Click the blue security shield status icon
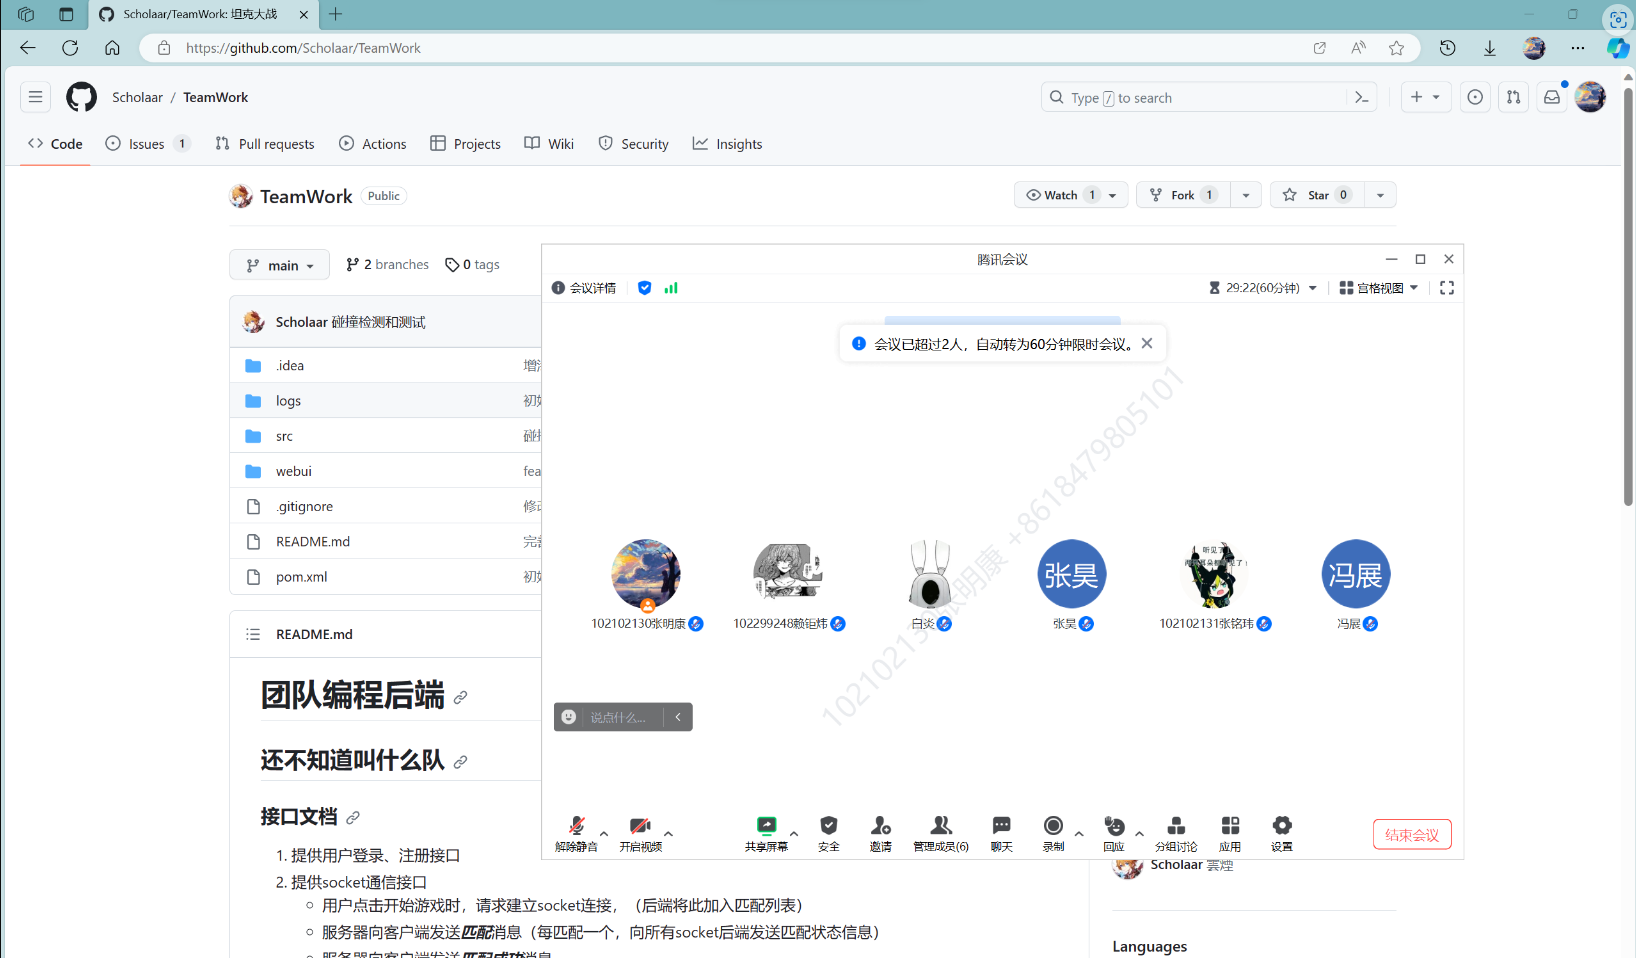The height and width of the screenshot is (958, 1636). pyautogui.click(x=645, y=288)
